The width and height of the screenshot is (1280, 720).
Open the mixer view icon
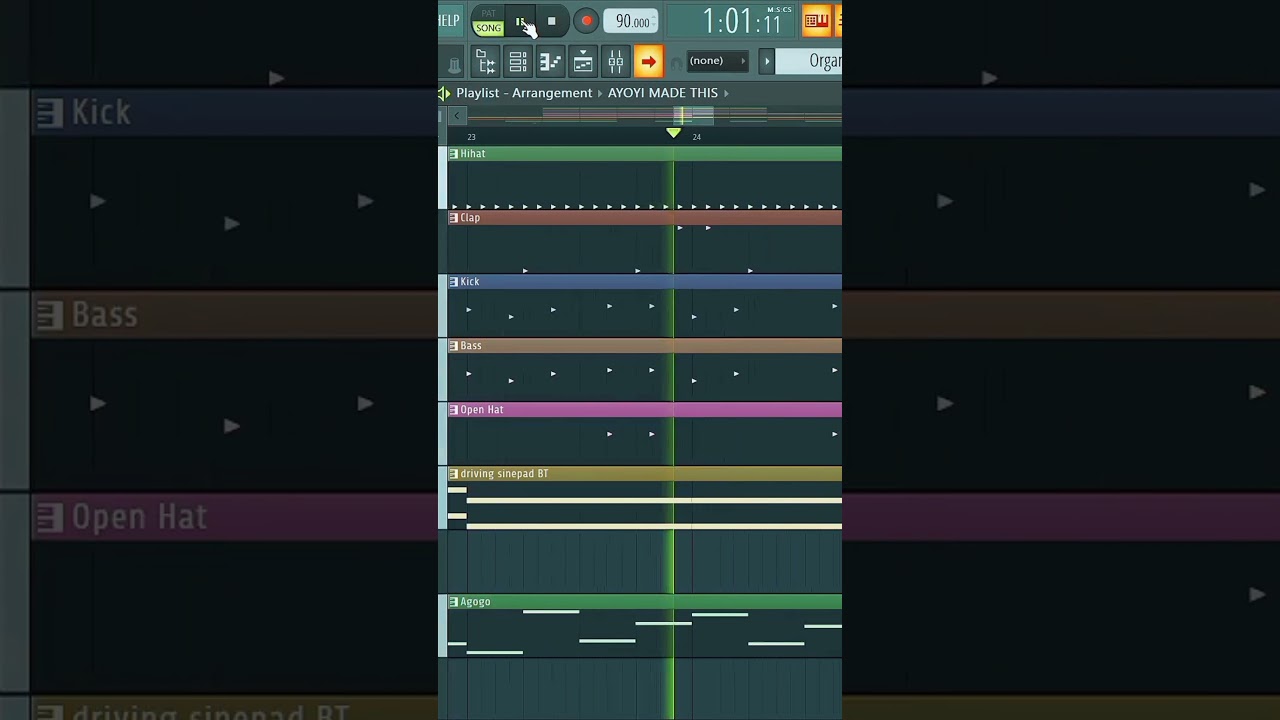(x=616, y=62)
